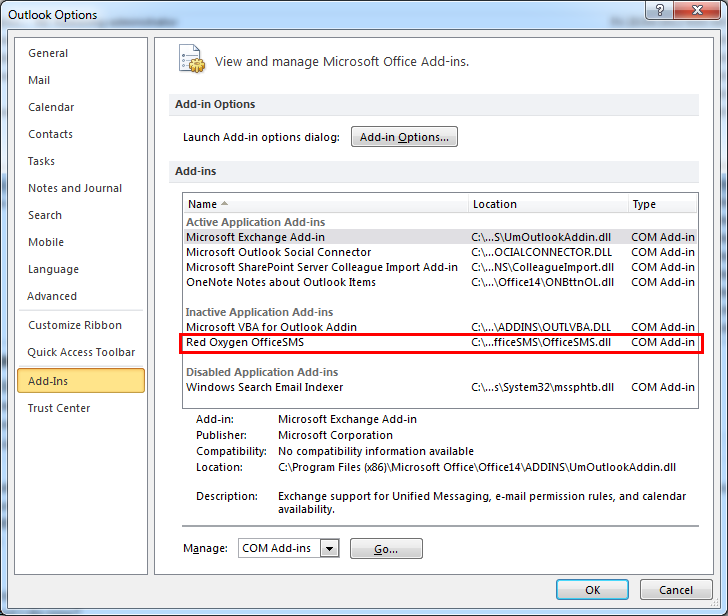Click the Microsoft Corporation publisher text
This screenshot has height=616, width=728.
click(335, 435)
